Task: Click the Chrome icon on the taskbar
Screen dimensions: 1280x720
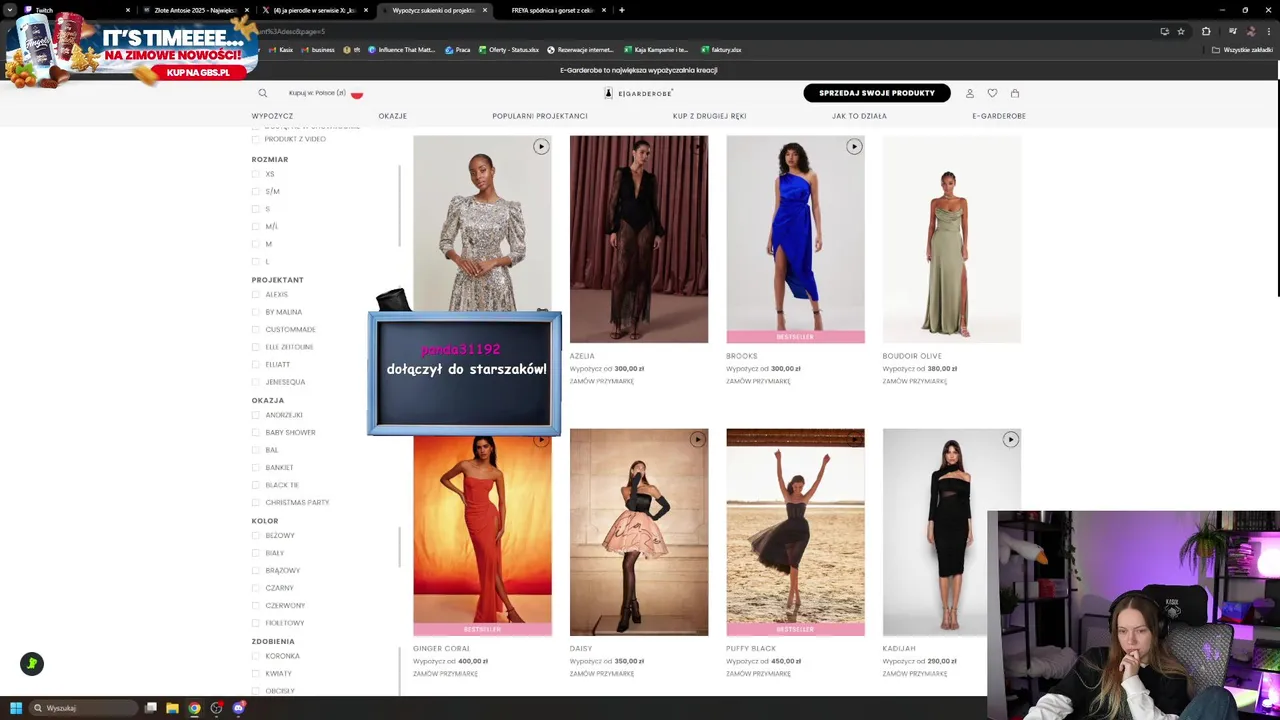Action: click(x=194, y=708)
